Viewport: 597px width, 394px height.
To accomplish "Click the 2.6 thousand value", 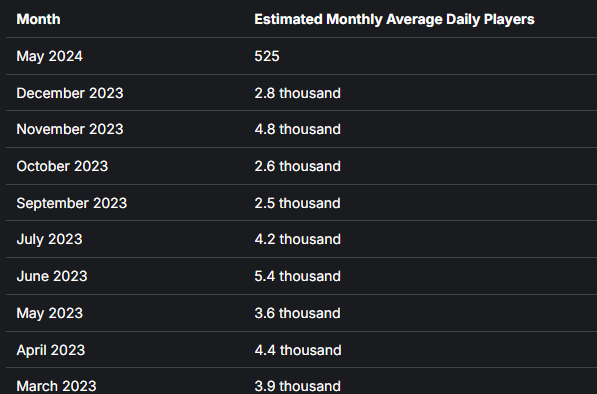I will click(297, 166).
